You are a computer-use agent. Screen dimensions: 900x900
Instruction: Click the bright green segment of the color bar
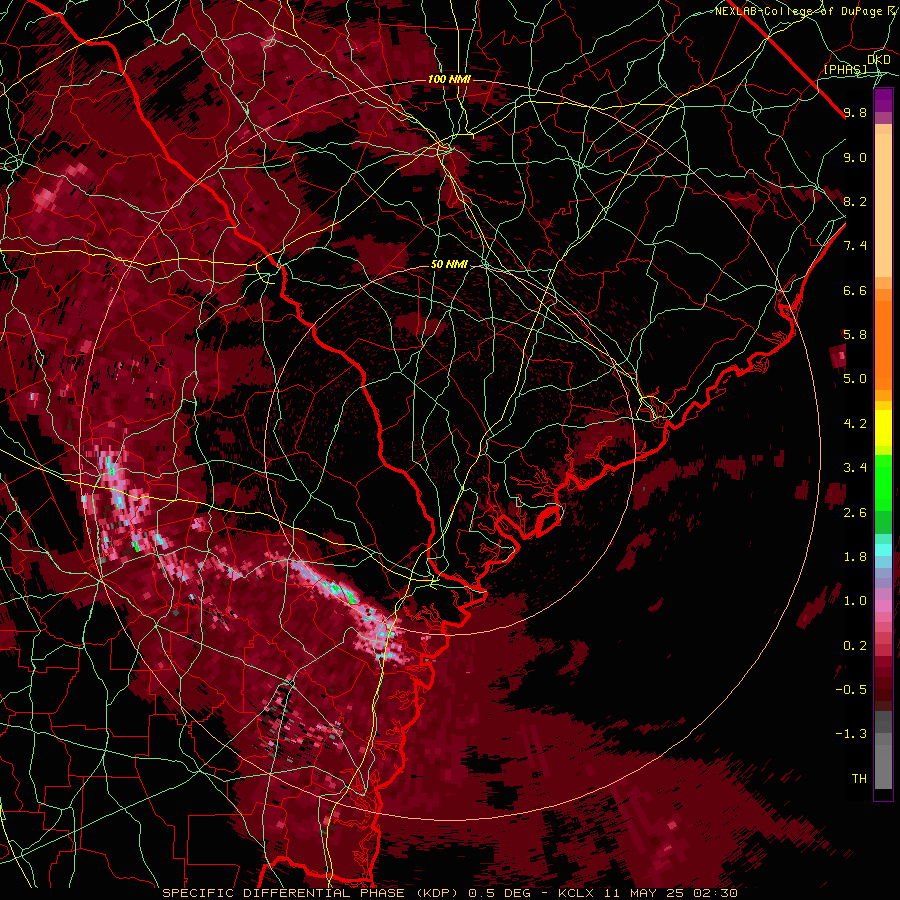coord(883,482)
